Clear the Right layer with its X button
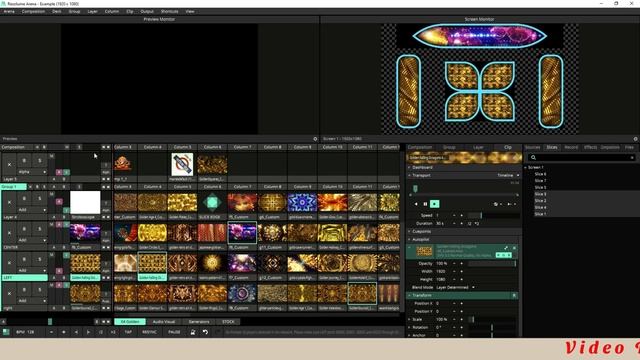Viewport: 640px width, 360px height. 9,293
